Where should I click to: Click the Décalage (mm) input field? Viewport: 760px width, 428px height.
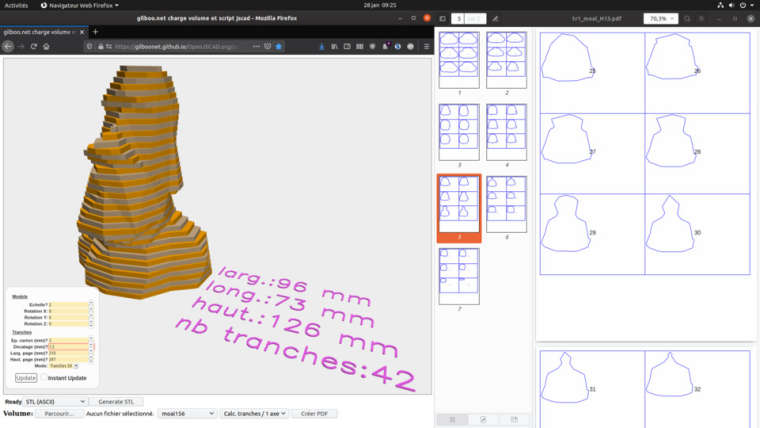point(68,347)
